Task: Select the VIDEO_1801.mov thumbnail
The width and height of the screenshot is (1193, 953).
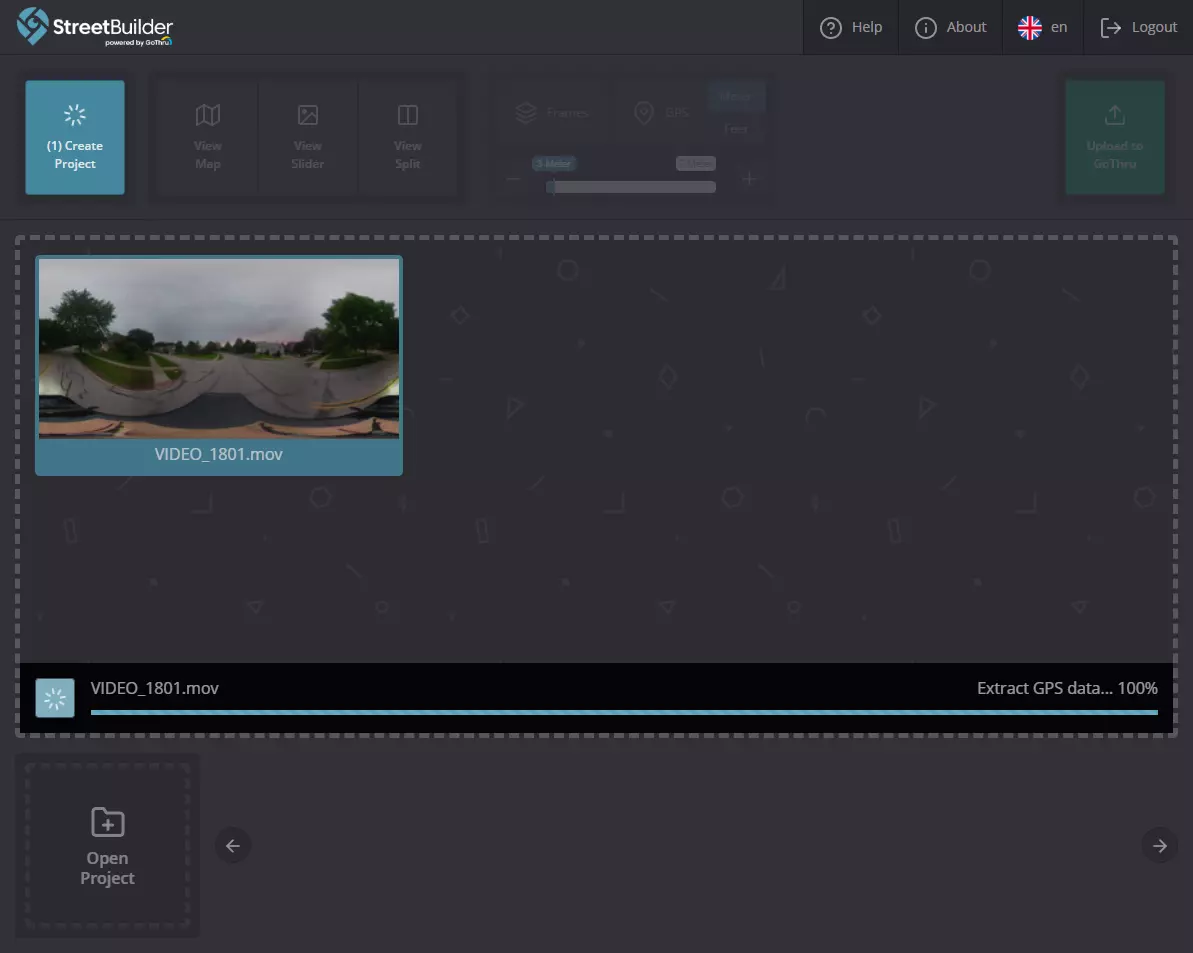Action: [218, 364]
